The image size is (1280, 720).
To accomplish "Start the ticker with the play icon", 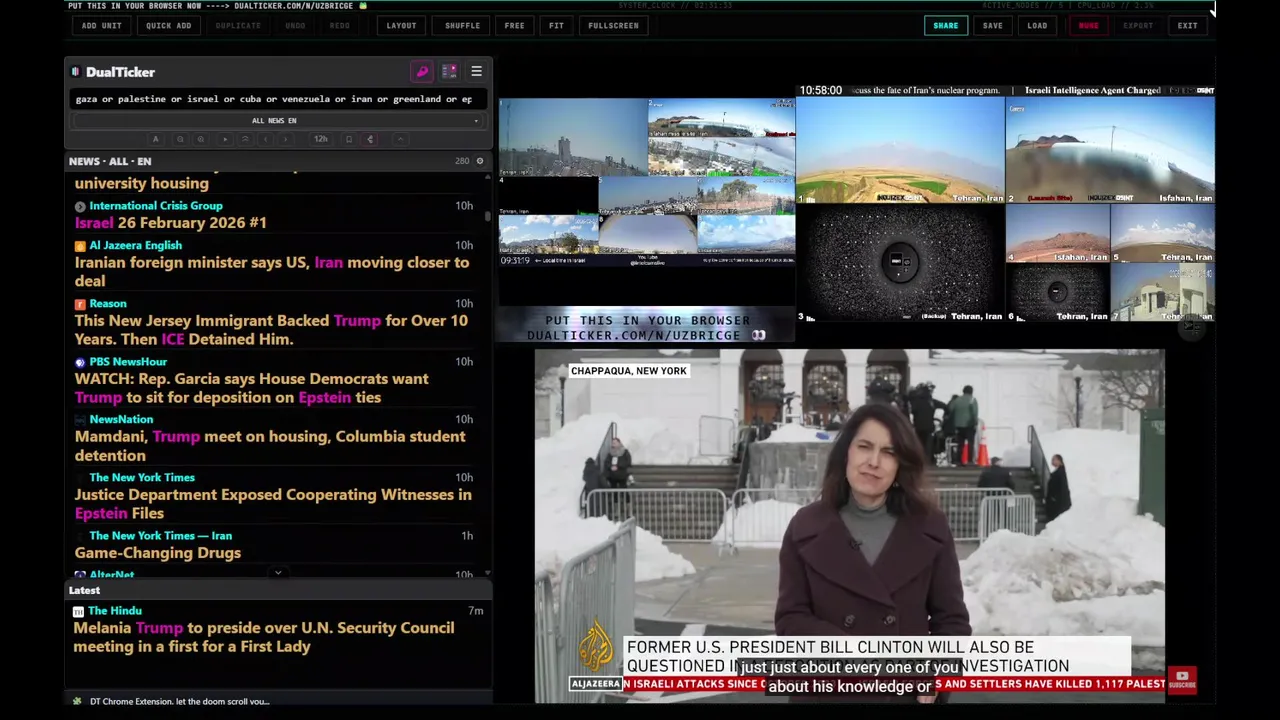I will coord(225,139).
